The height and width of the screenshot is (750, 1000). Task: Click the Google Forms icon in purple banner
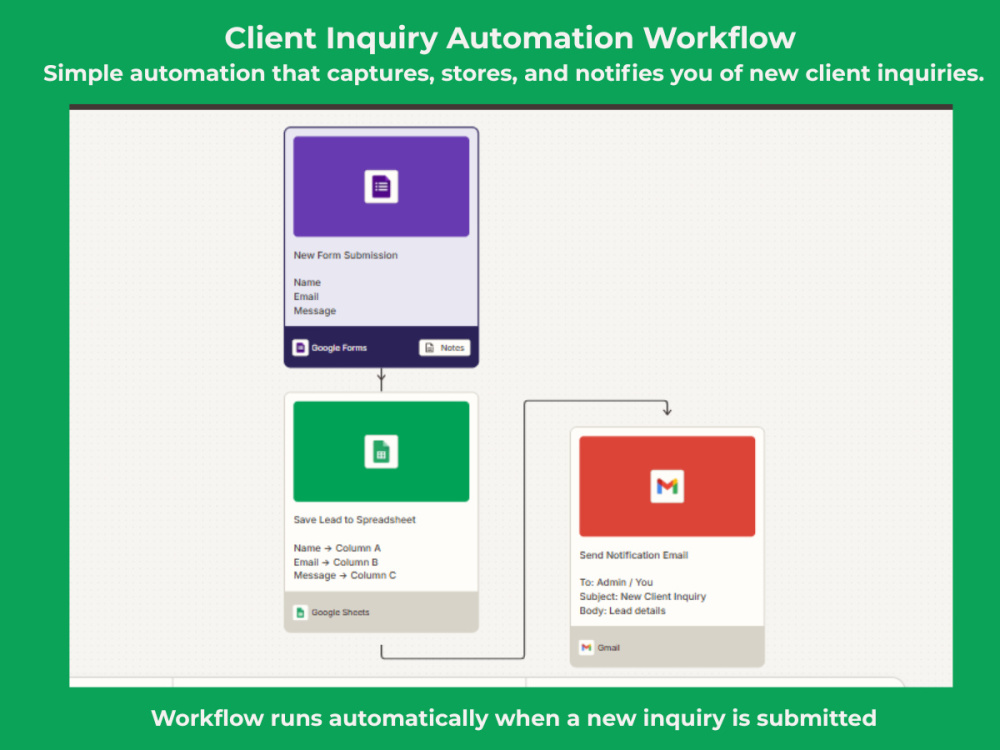381,187
